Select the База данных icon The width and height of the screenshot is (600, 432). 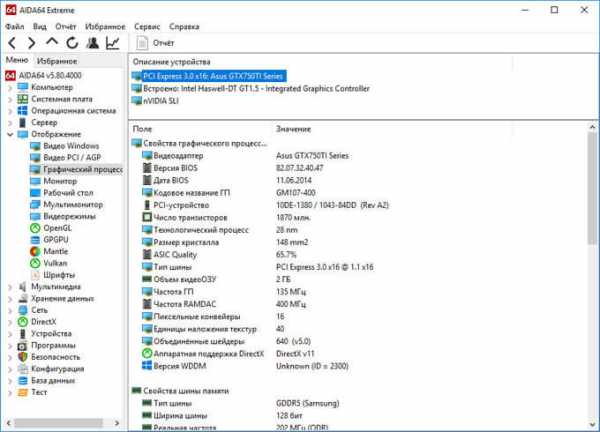pyautogui.click(x=23, y=381)
